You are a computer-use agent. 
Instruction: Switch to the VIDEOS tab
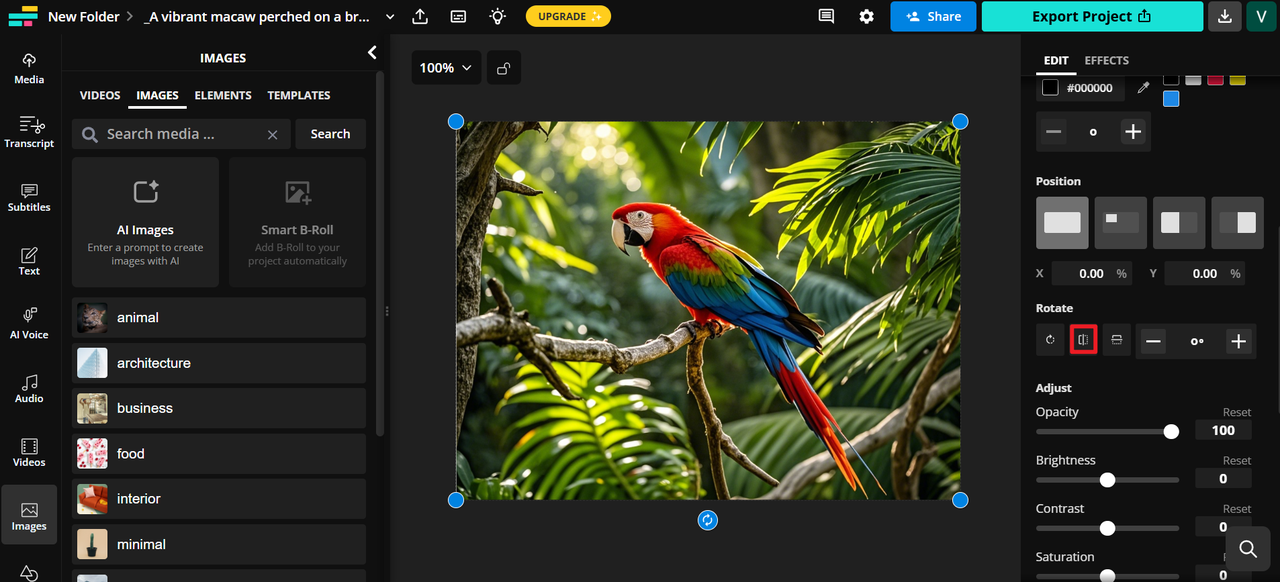click(100, 95)
